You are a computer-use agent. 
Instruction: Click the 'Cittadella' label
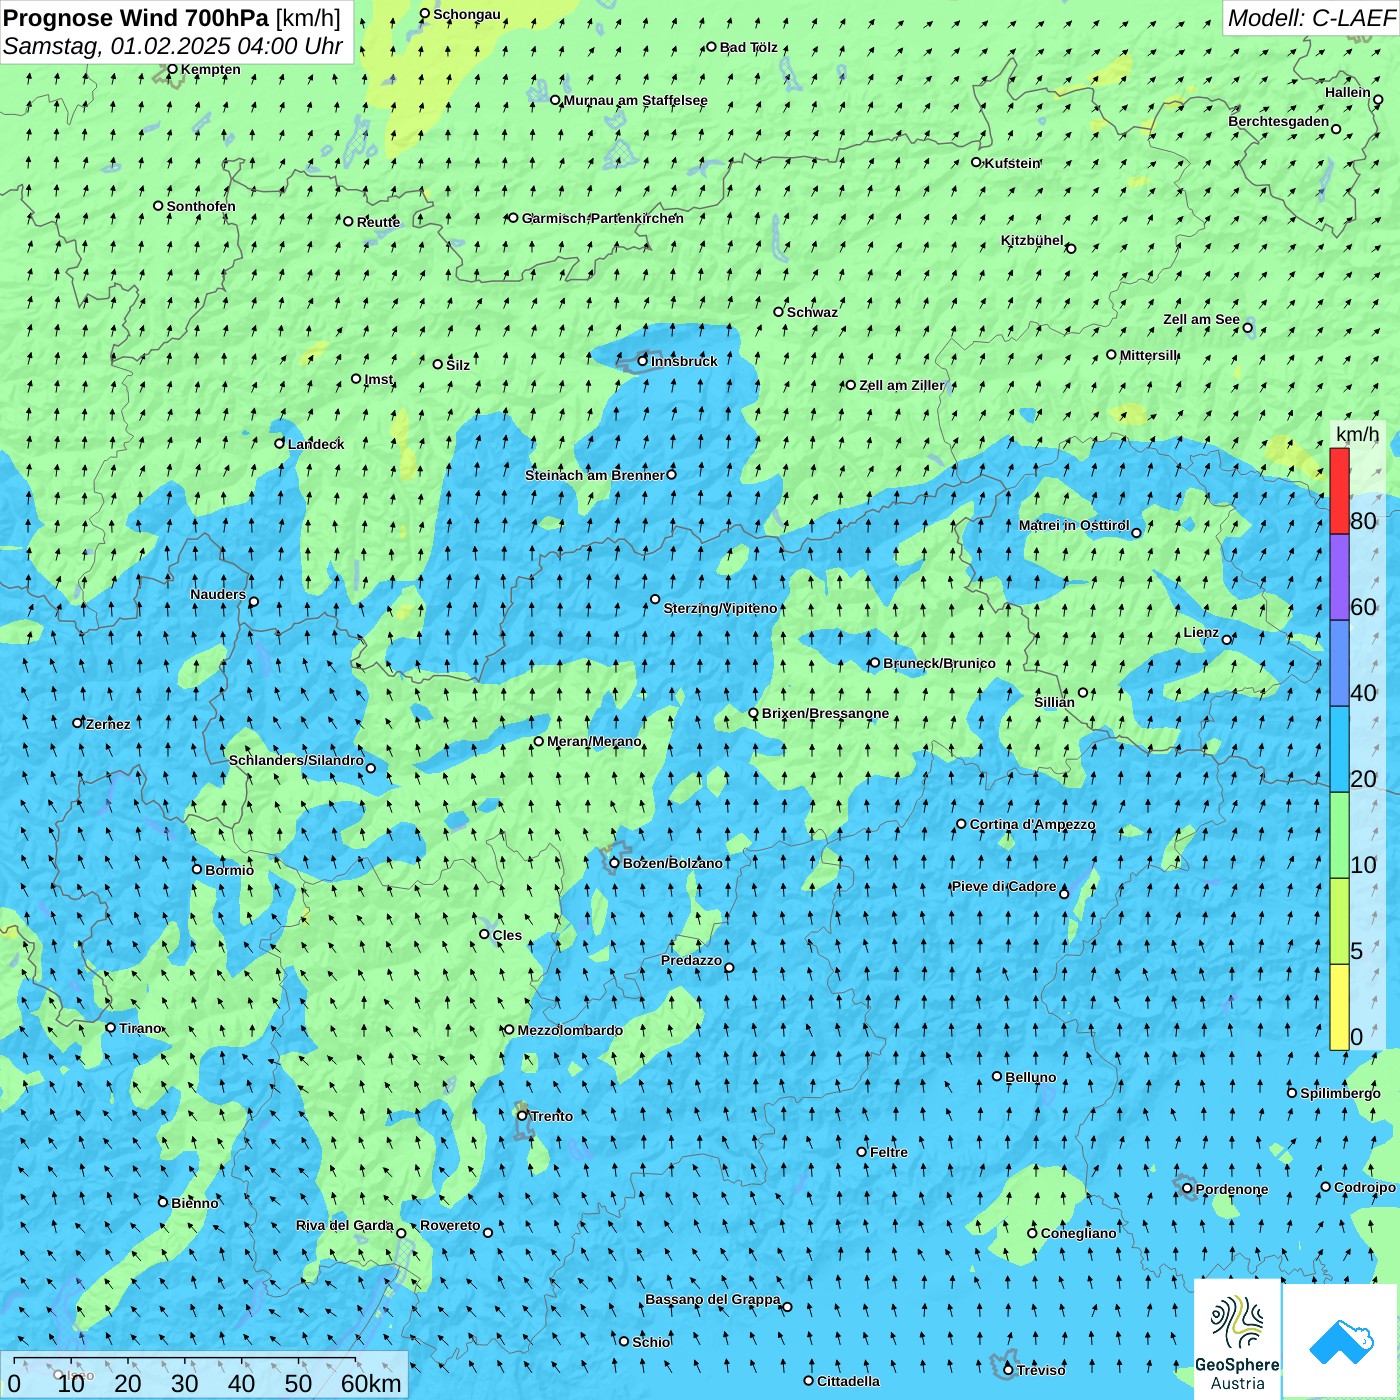pyautogui.click(x=848, y=1381)
